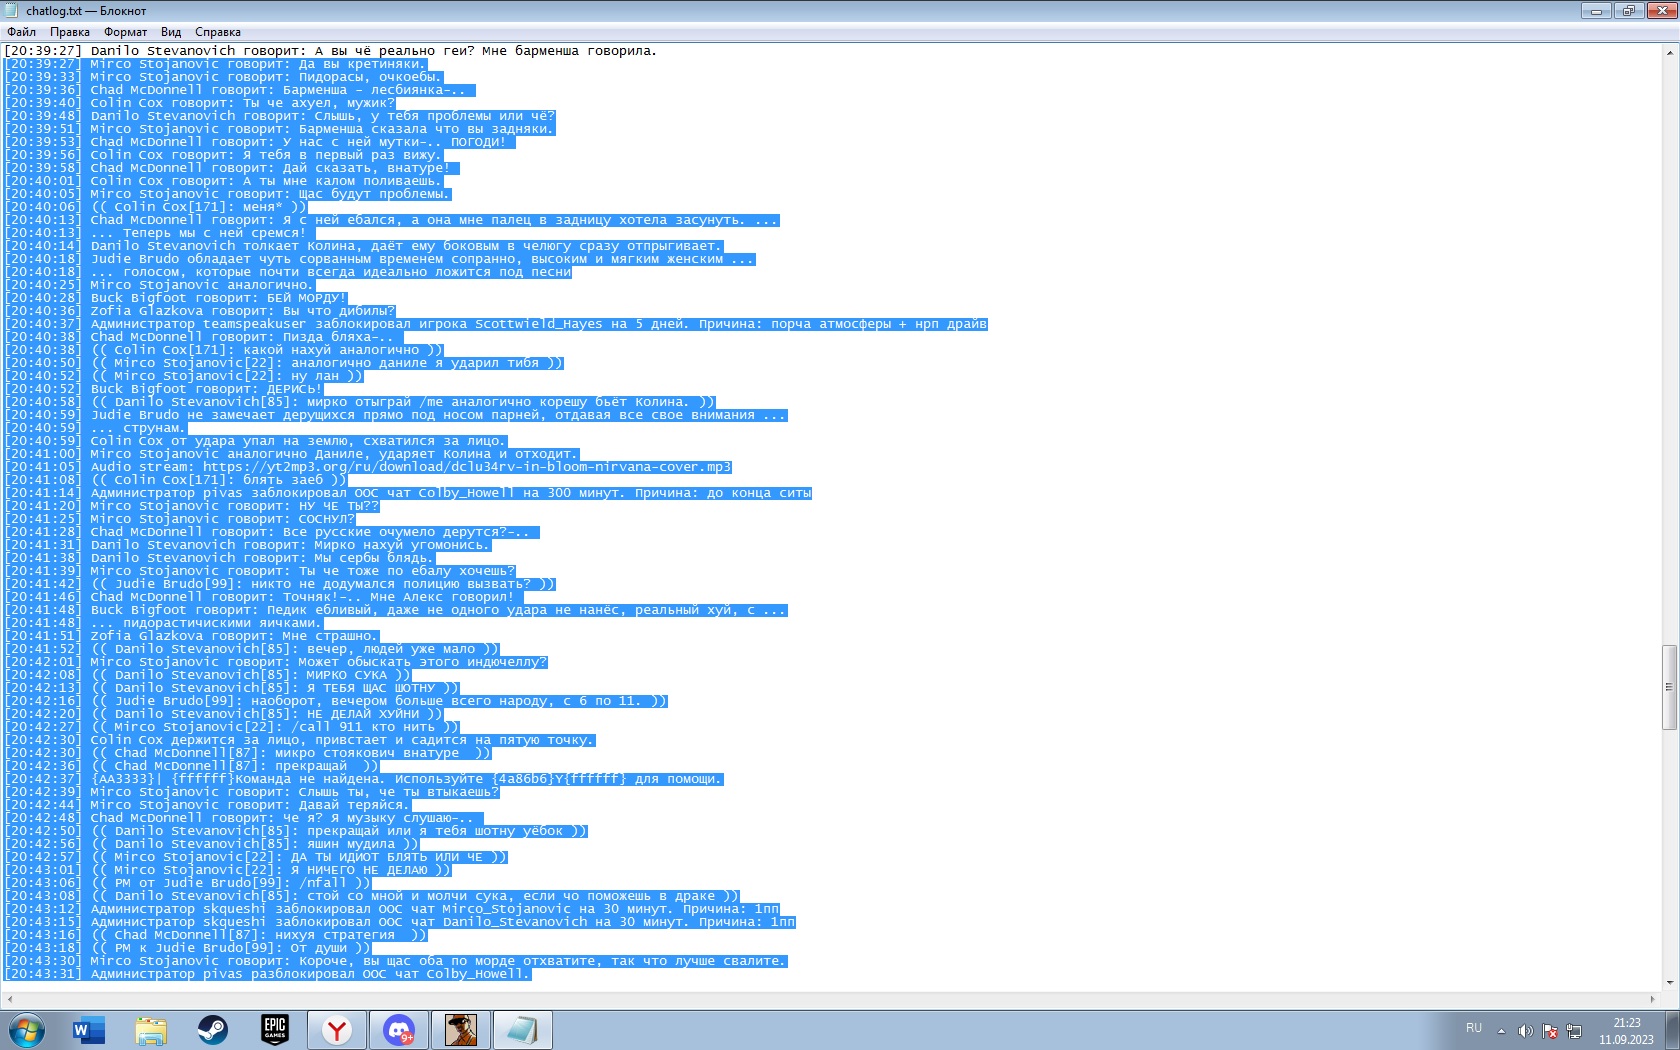Open Yandex Browser from the taskbar

(337, 1029)
